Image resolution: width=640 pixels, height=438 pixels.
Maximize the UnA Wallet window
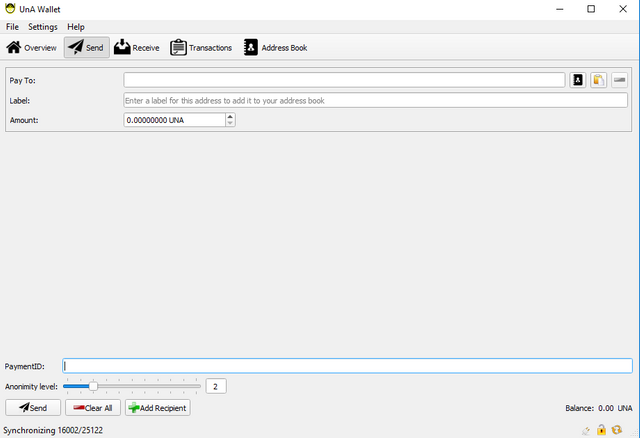tap(591, 9)
